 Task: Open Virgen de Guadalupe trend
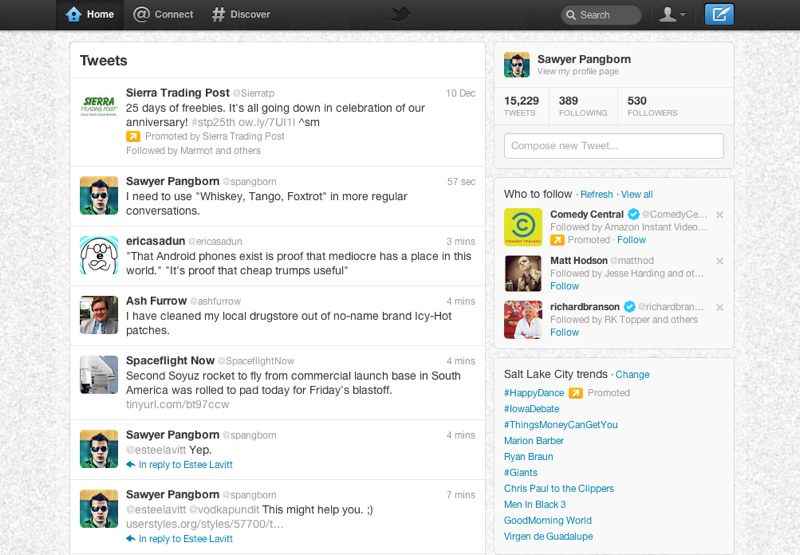click(548, 537)
